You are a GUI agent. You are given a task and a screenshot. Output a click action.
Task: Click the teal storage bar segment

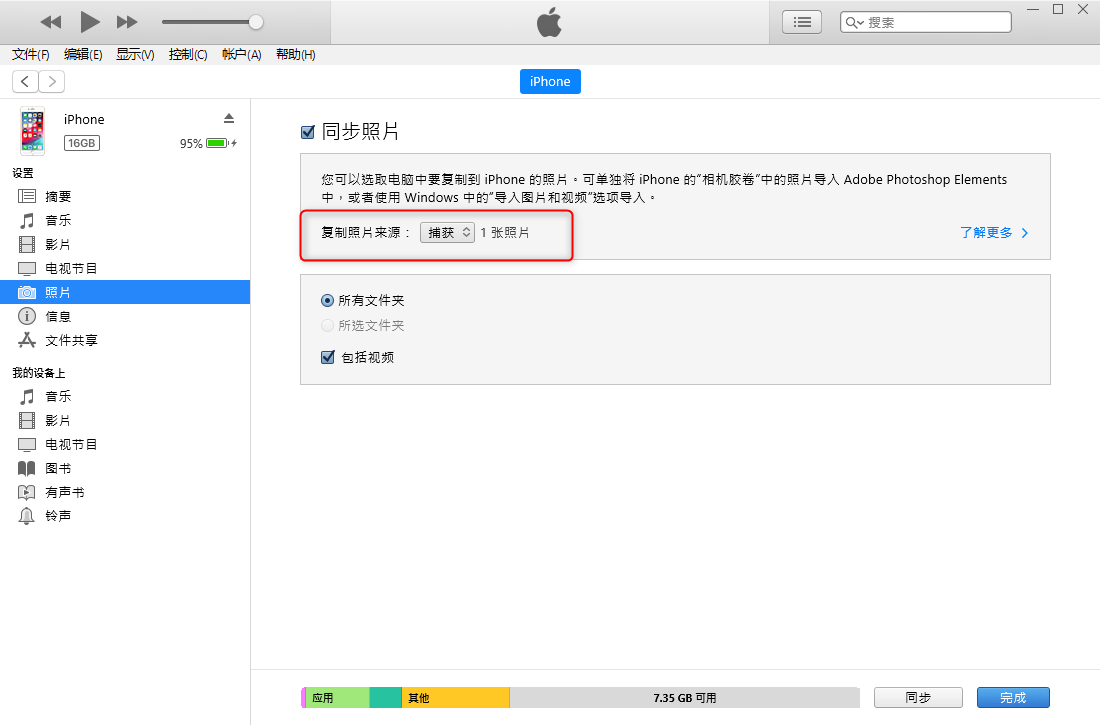click(386, 698)
